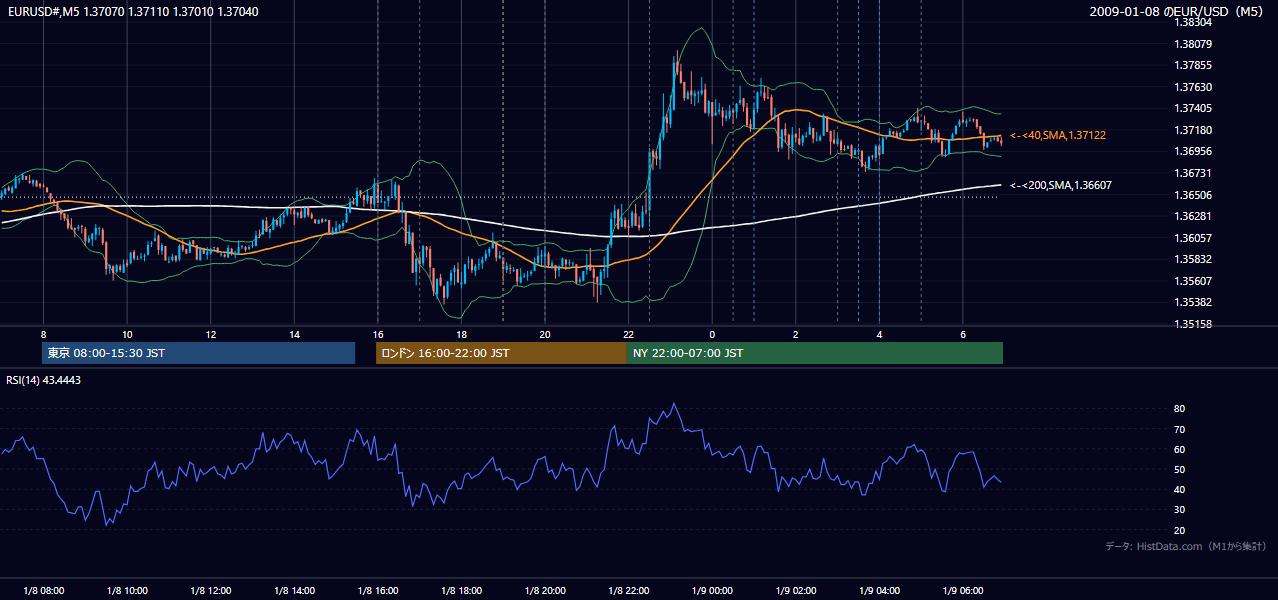
Task: Click hour label 22 under the price chart
Action: pos(628,334)
